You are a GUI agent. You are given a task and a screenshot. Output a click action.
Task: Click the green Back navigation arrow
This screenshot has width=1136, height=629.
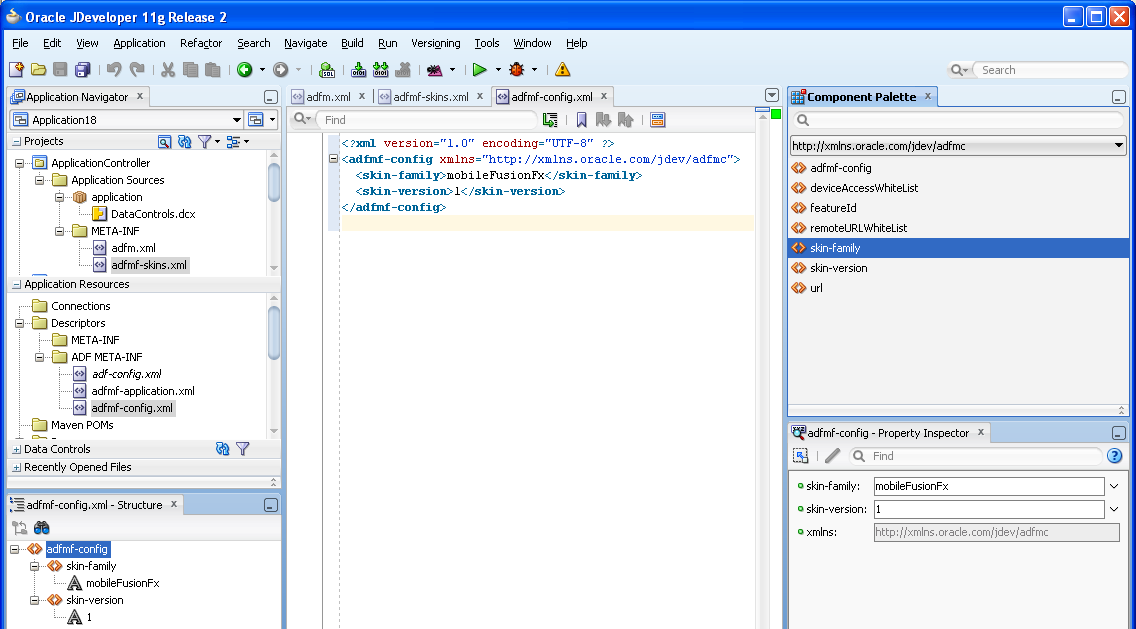coord(245,70)
